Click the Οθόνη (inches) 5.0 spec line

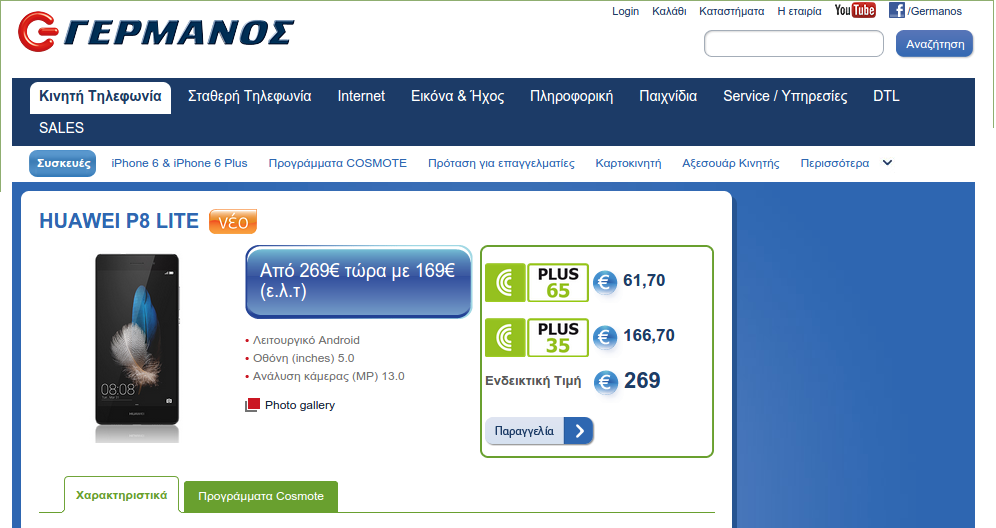point(304,358)
